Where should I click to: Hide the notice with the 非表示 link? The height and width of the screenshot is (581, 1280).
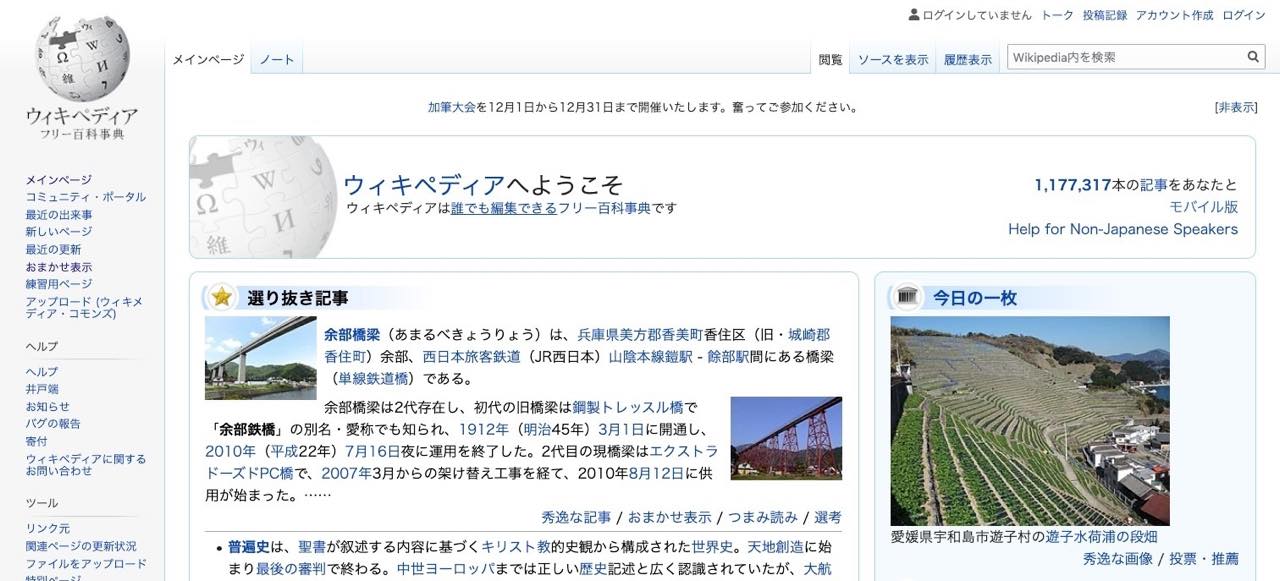[x=1236, y=107]
